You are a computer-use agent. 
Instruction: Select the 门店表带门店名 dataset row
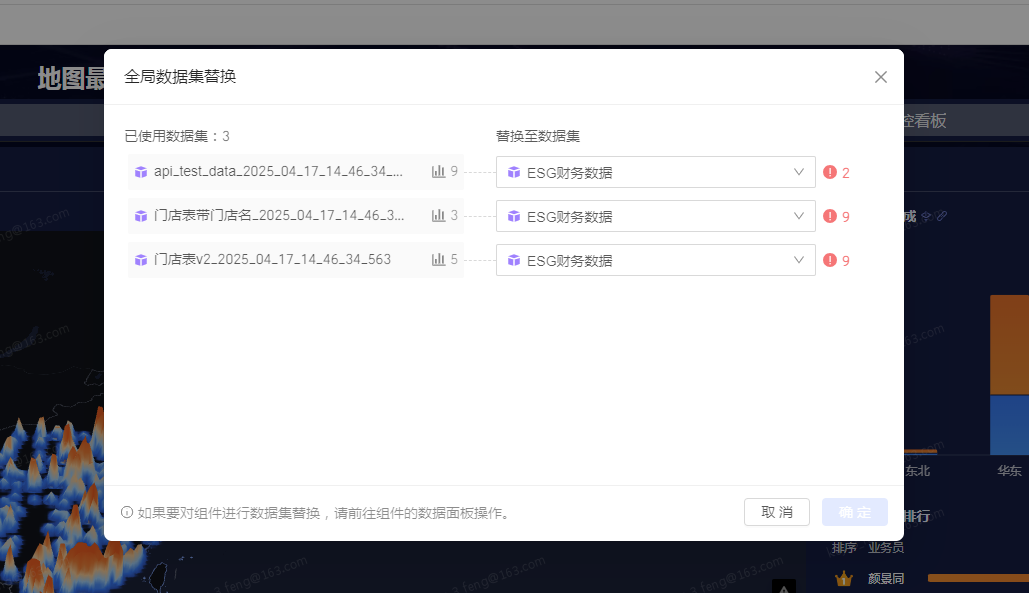point(295,216)
